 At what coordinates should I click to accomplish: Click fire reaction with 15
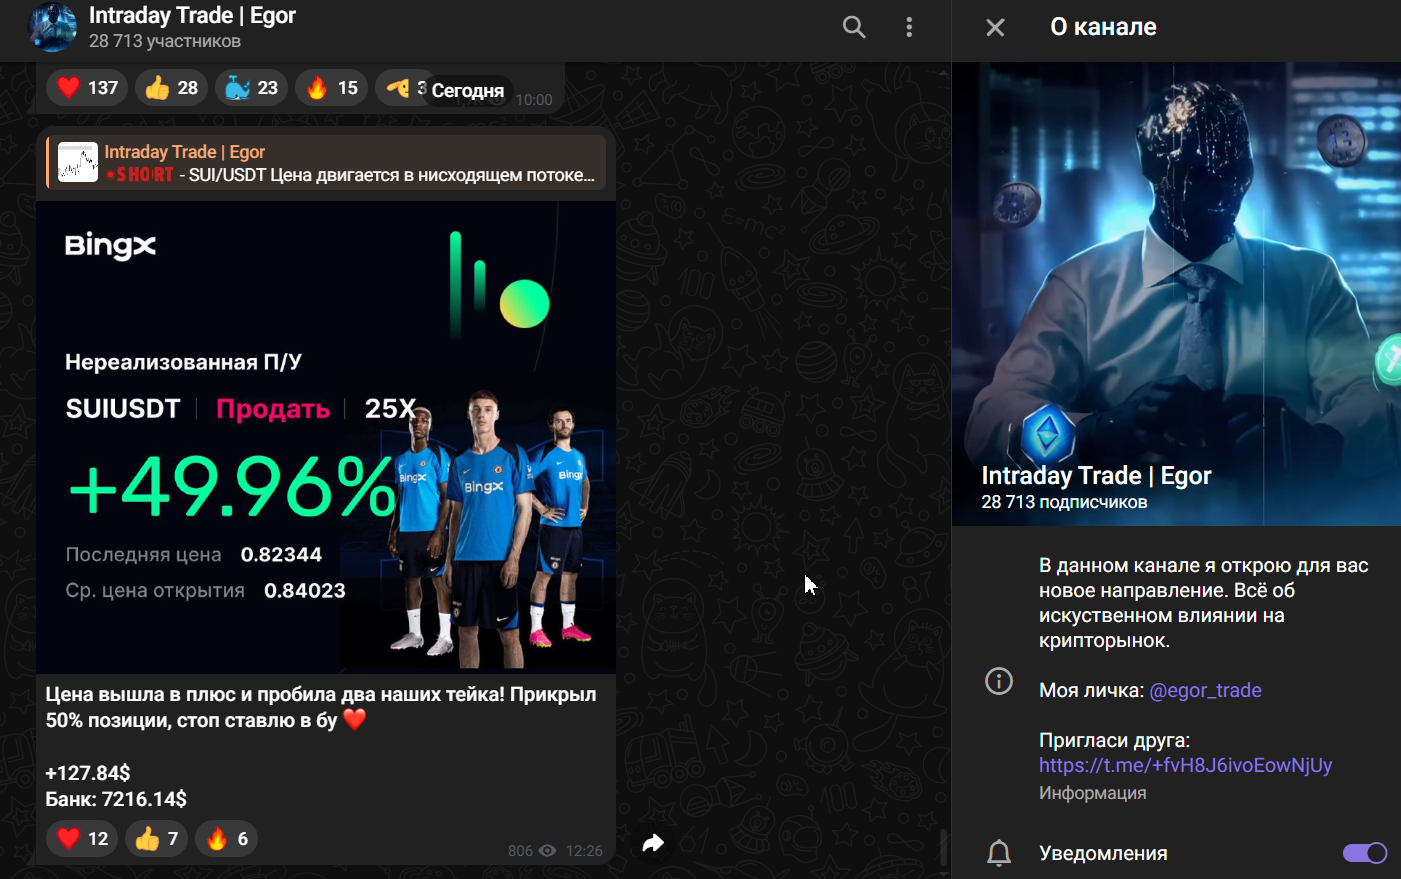(332, 88)
